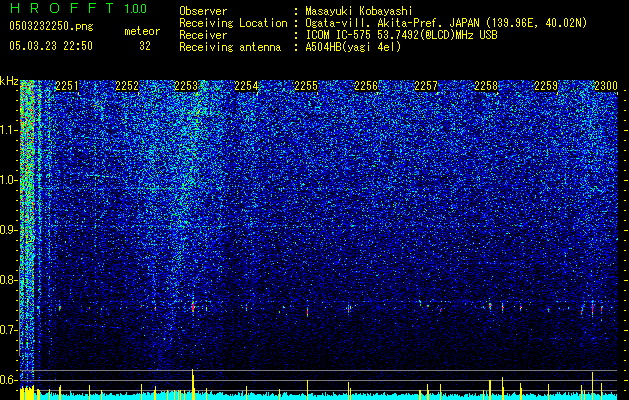Click the 0.9 kHz axis label
Image resolution: width=629 pixels, height=400 pixels.
(9, 230)
